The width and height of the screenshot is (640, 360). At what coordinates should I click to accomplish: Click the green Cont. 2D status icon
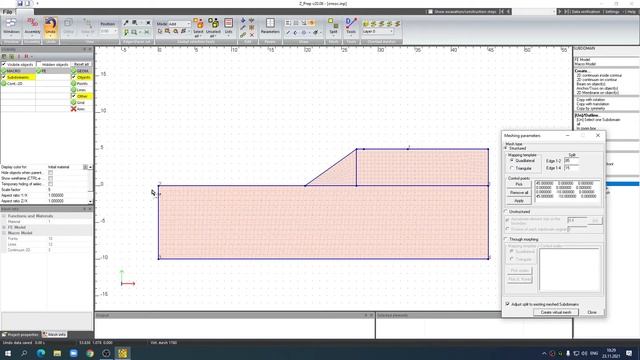click(x=4, y=83)
